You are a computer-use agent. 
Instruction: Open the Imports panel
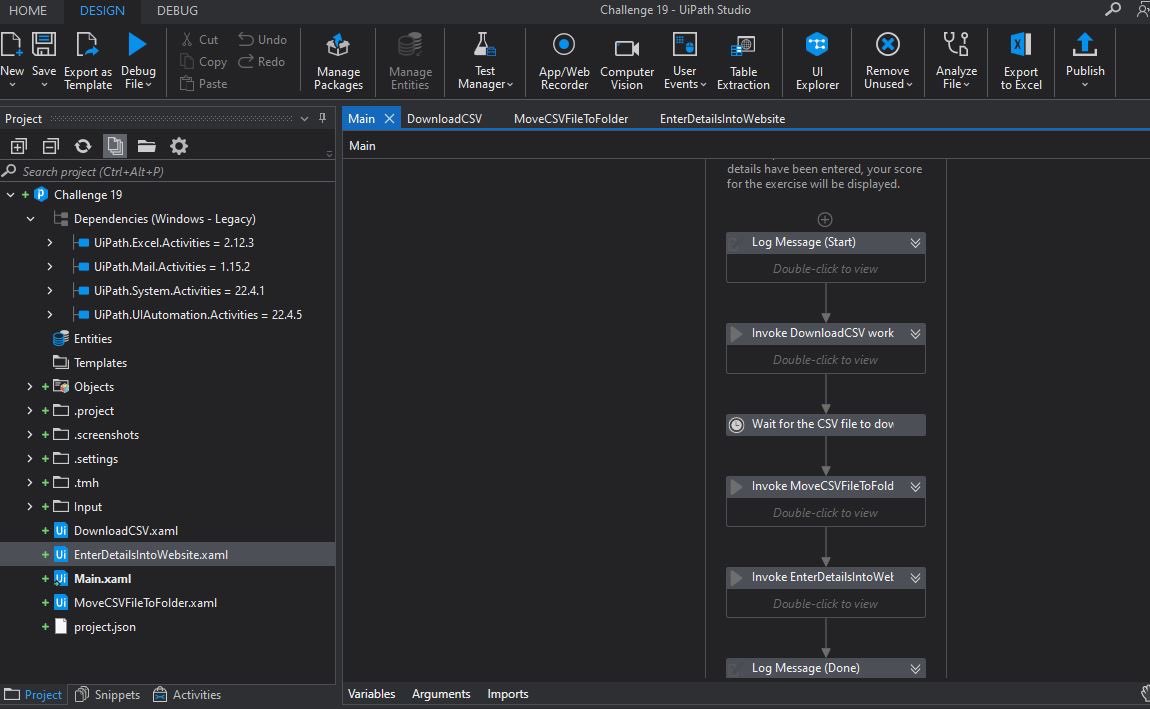pos(508,694)
